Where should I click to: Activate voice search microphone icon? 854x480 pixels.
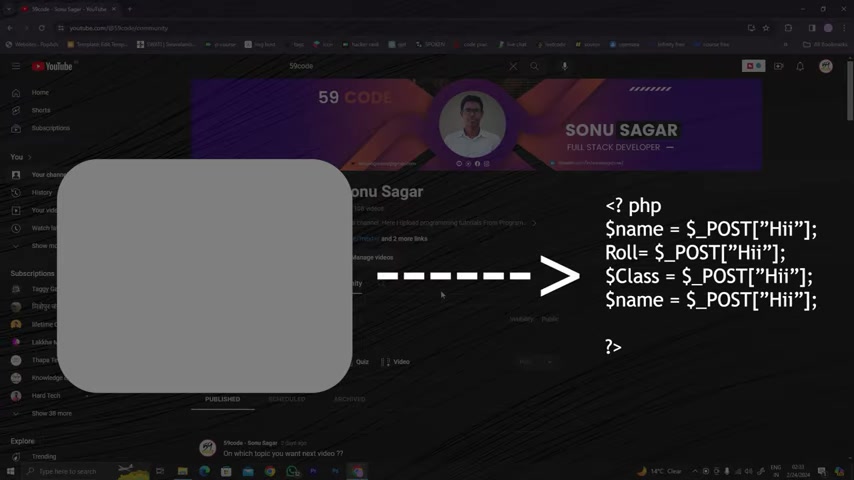[x=565, y=66]
